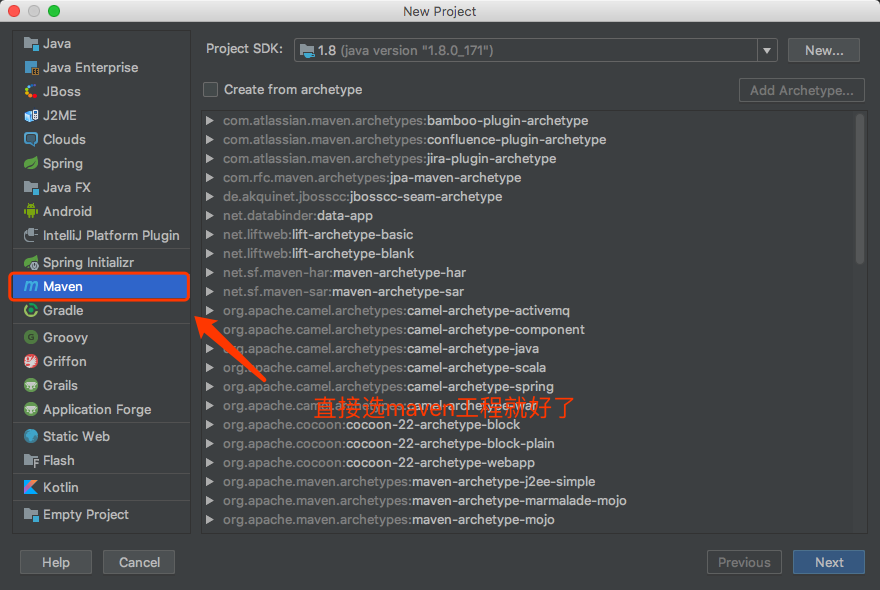Click the Cancel button

(139, 562)
